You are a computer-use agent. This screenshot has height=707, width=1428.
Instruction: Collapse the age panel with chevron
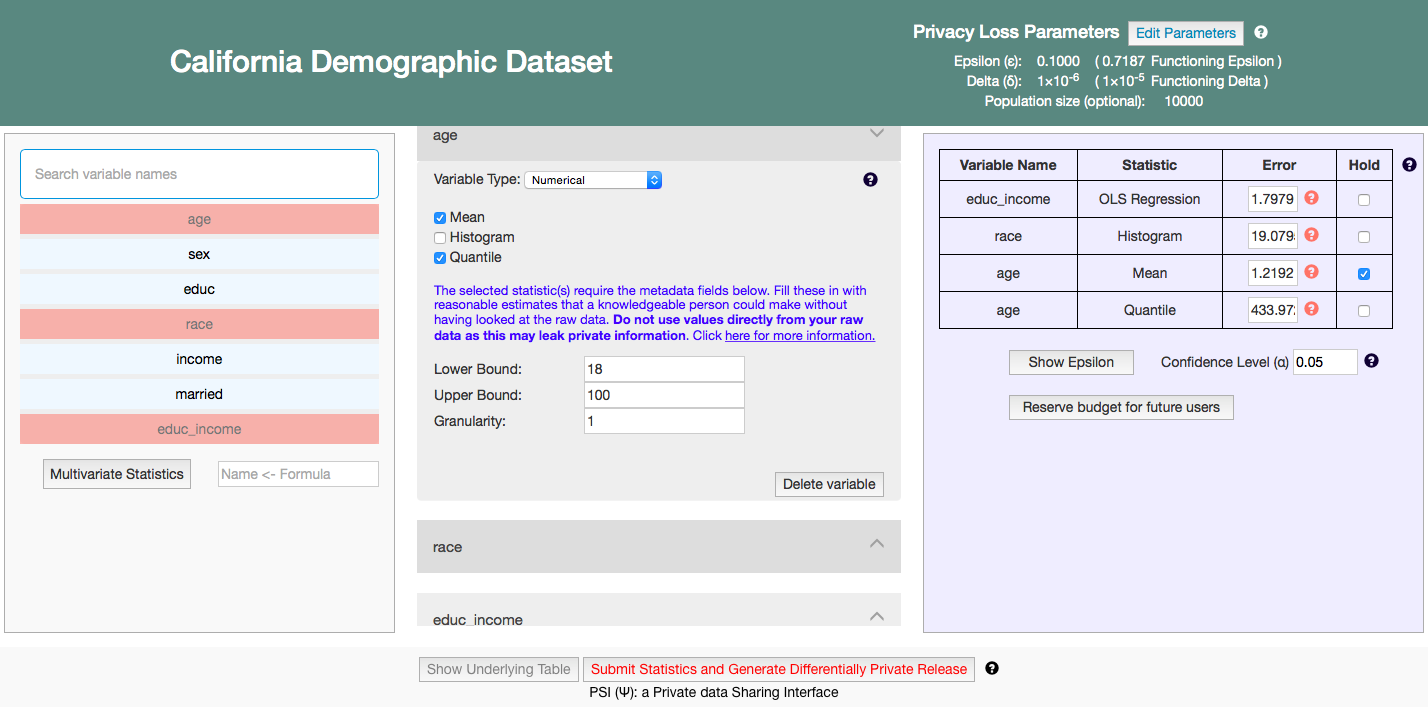(x=877, y=134)
